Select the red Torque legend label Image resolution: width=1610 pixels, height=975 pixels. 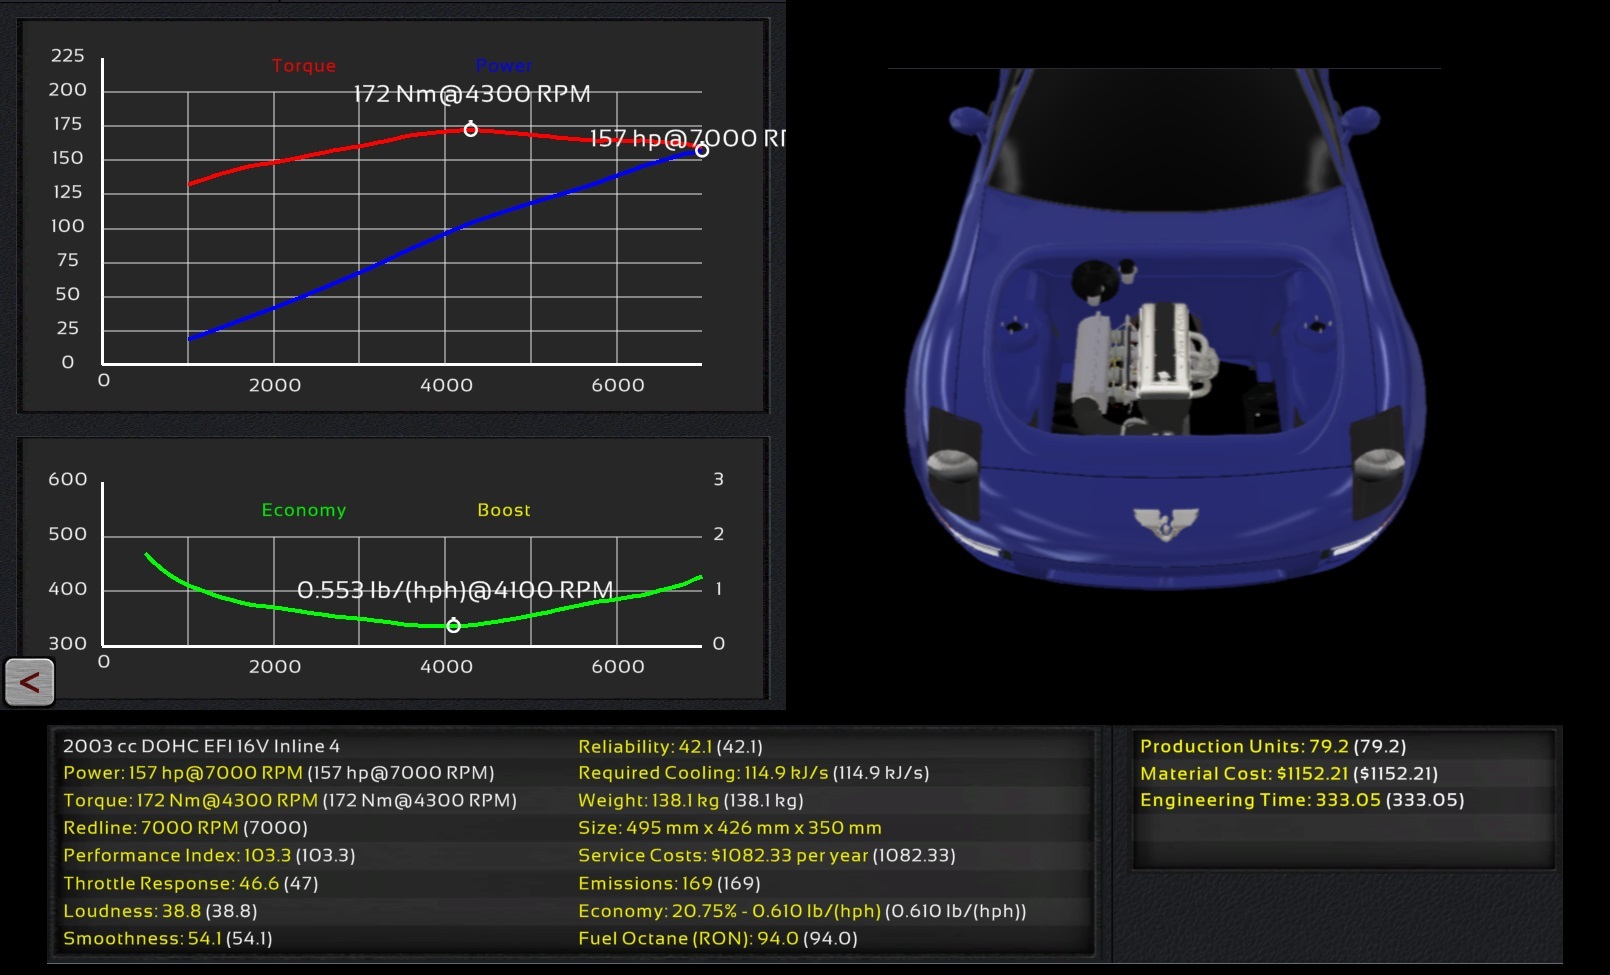304,66
